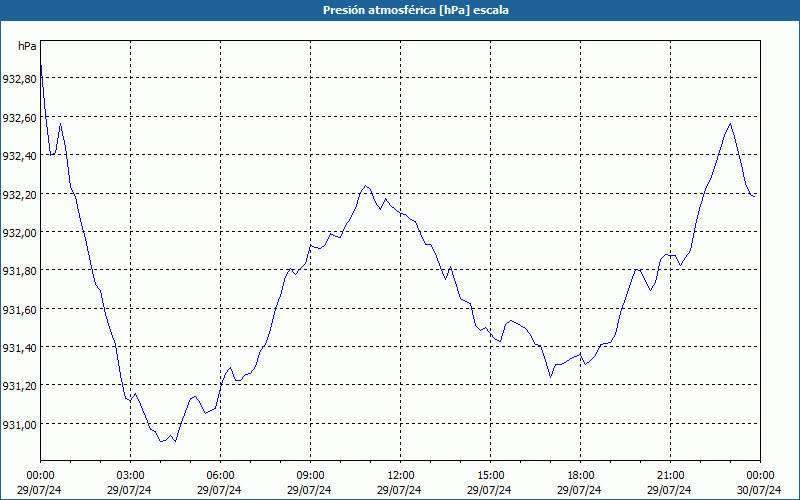The width and height of the screenshot is (800, 500).
Task: Click the 932,60 y-axis value
Action: point(19,118)
